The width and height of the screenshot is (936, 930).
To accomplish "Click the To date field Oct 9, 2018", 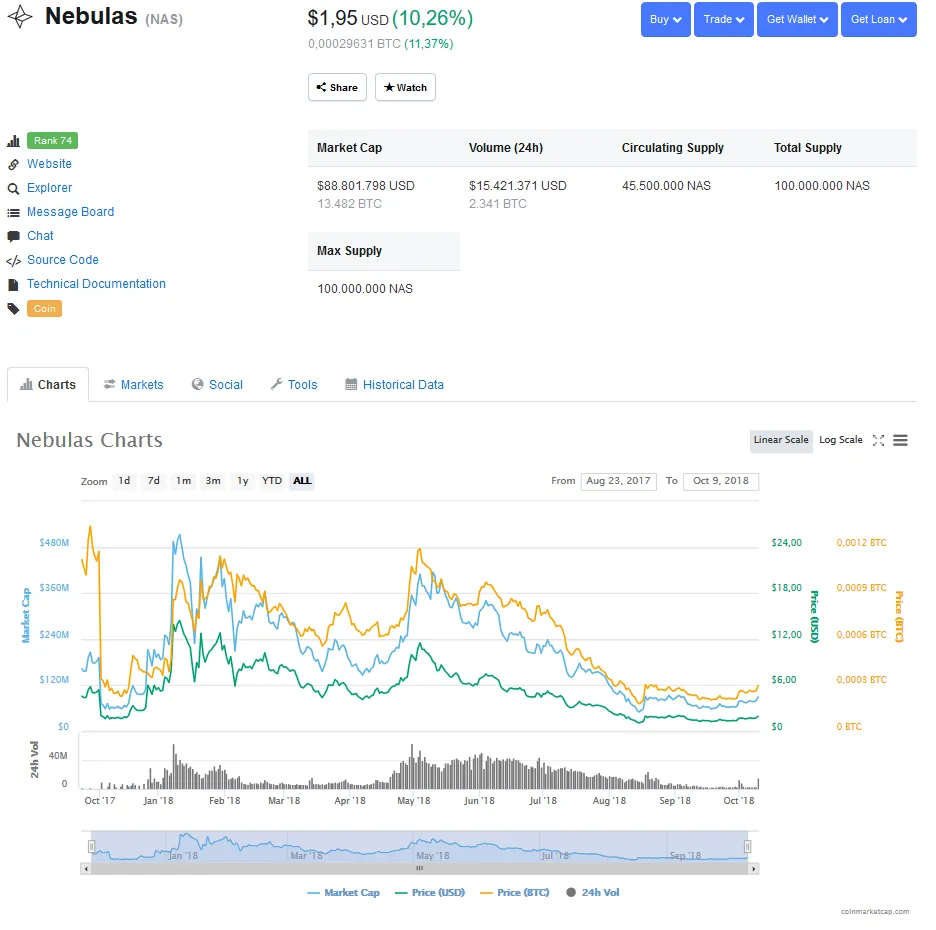I will (x=721, y=481).
